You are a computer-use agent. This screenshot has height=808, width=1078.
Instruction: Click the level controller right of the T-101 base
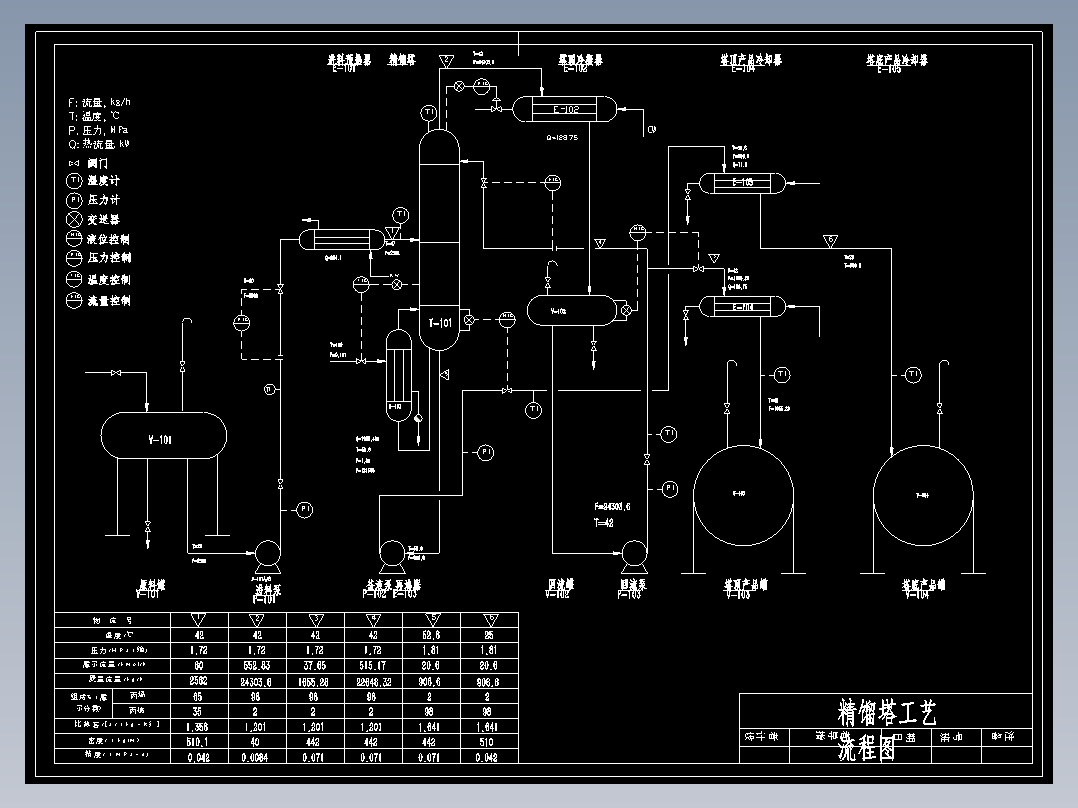(x=507, y=319)
